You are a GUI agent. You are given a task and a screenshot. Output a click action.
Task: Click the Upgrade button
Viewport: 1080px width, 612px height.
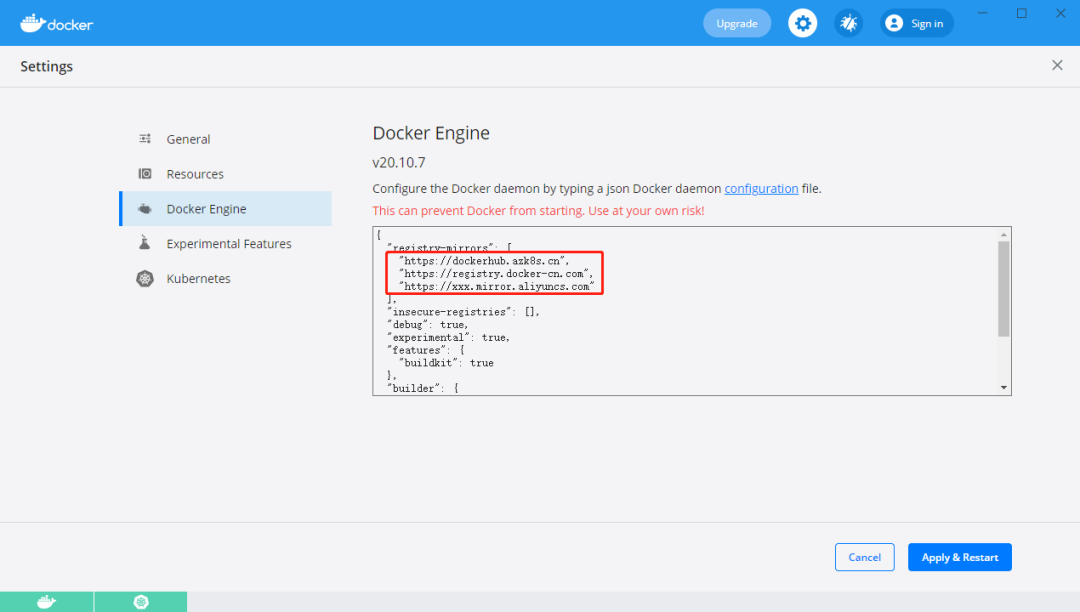point(737,23)
